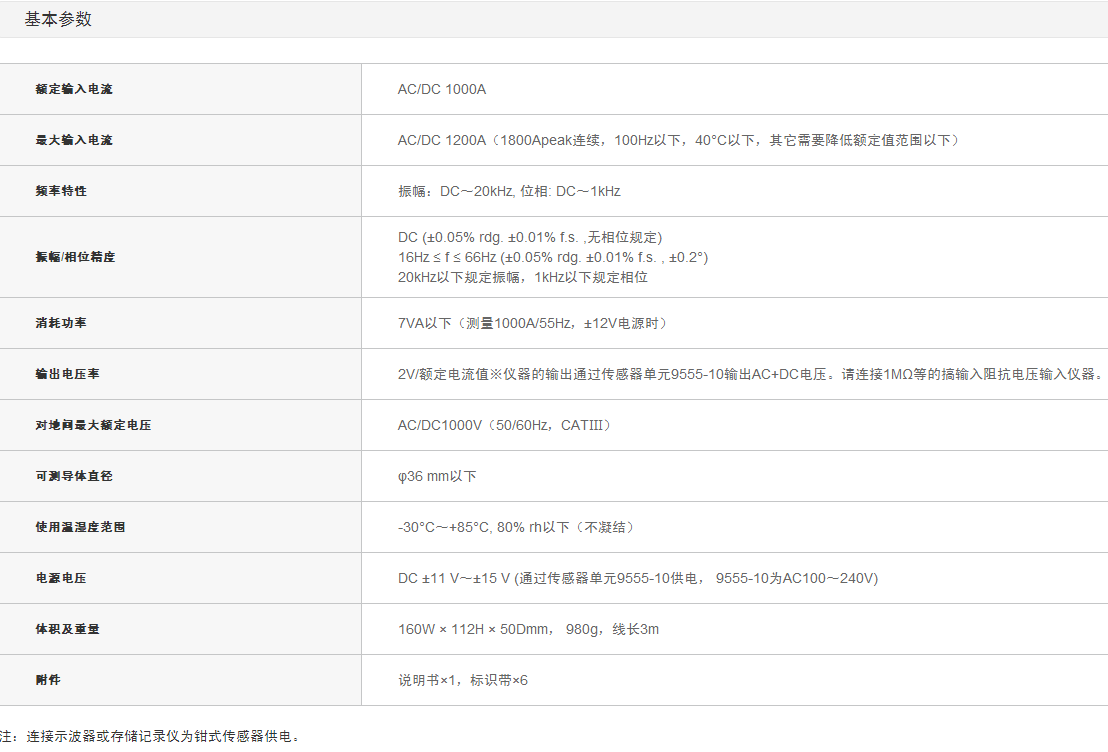Click the 对地间最大额定电压 row label
Screen dimensions: 1108x752
[x=93, y=425]
